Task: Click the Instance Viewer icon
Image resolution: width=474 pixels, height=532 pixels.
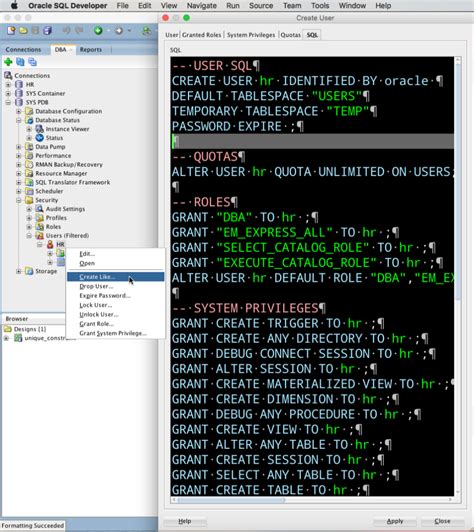Action: (39, 129)
